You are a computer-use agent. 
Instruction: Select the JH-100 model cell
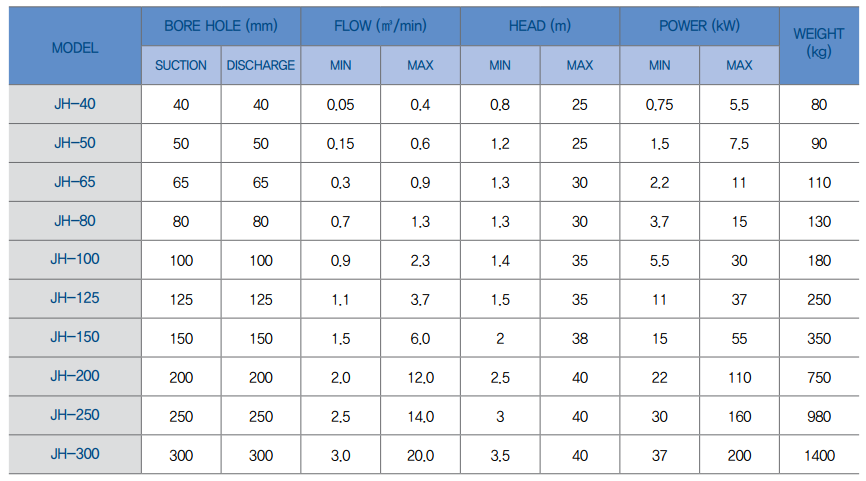(75, 259)
